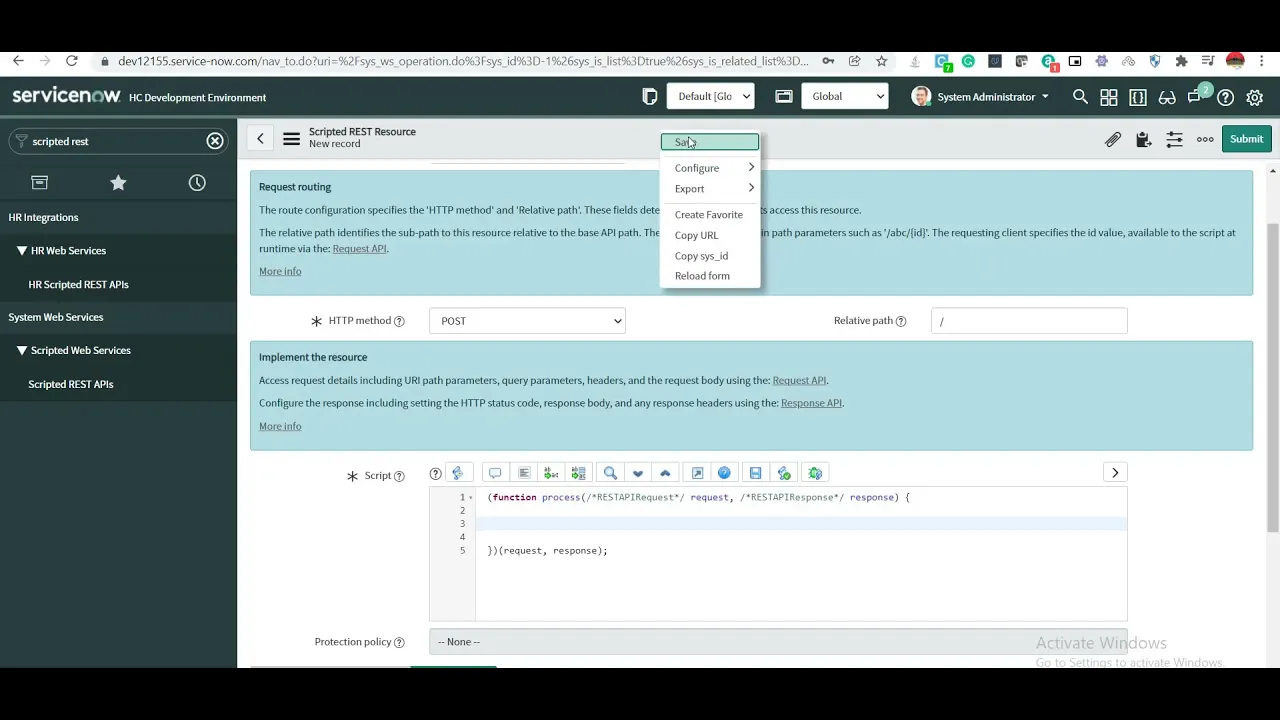Go back from the Scripted REST Resource form
The image size is (1280, 720).
[260, 139]
